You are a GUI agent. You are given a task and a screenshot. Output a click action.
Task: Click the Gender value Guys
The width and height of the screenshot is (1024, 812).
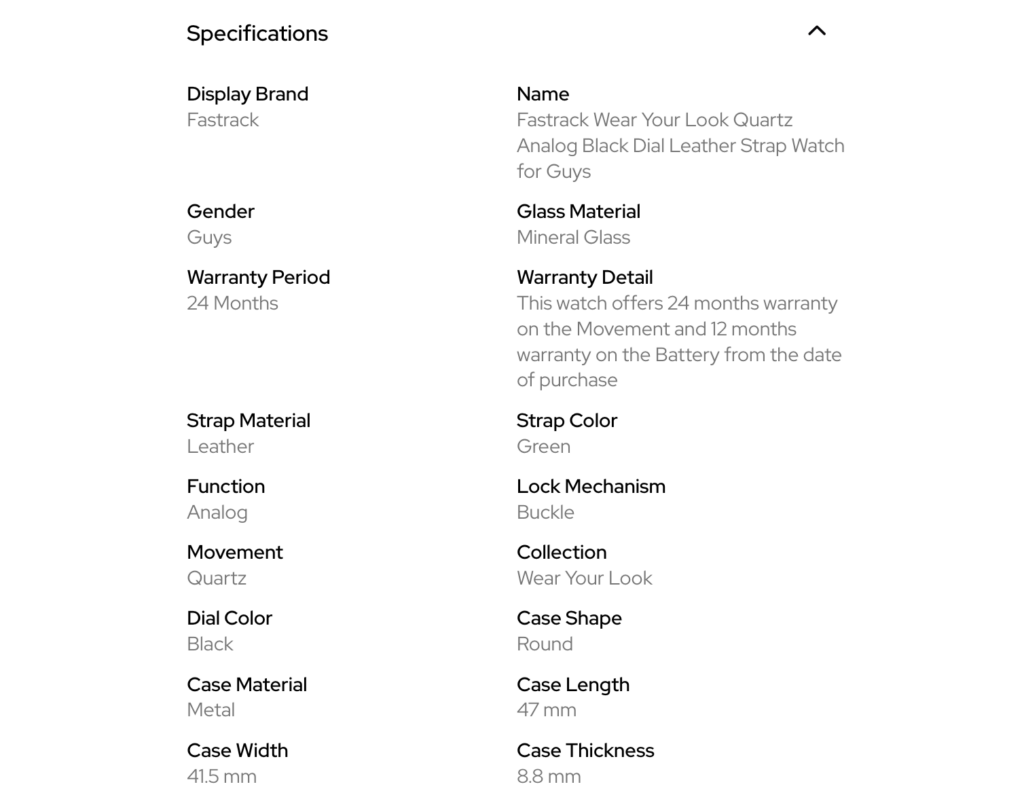point(209,238)
